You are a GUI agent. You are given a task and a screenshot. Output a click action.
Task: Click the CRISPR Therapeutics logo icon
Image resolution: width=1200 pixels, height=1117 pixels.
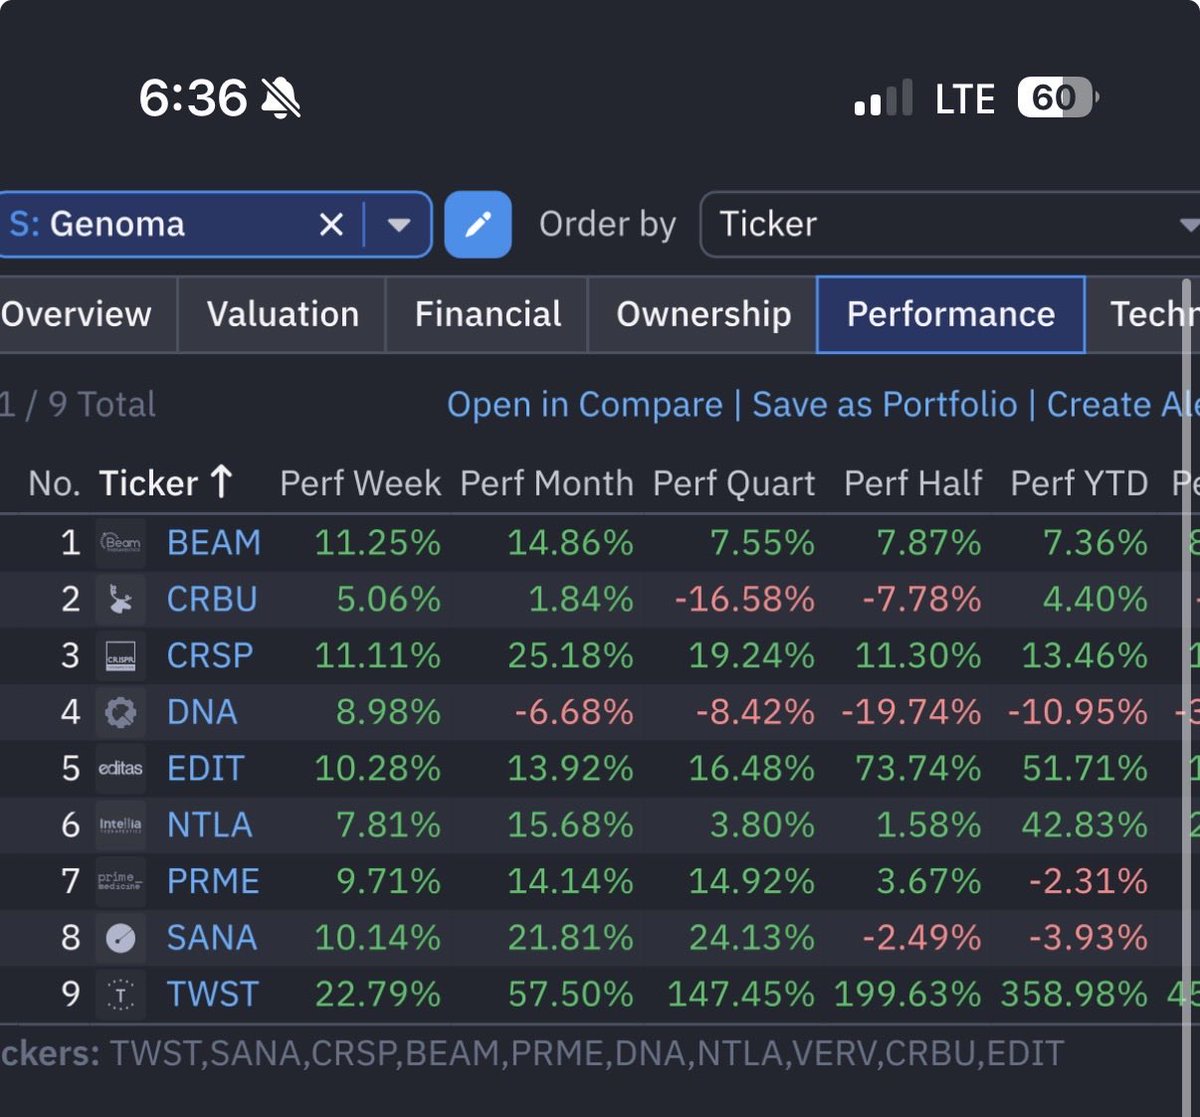click(x=121, y=656)
